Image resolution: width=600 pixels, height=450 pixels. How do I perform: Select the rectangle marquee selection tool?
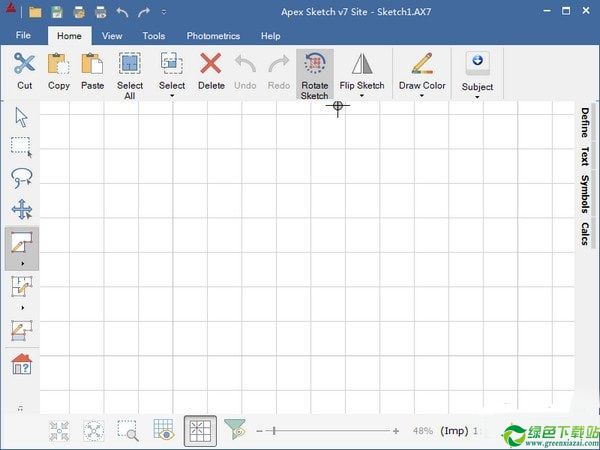tap(21, 147)
